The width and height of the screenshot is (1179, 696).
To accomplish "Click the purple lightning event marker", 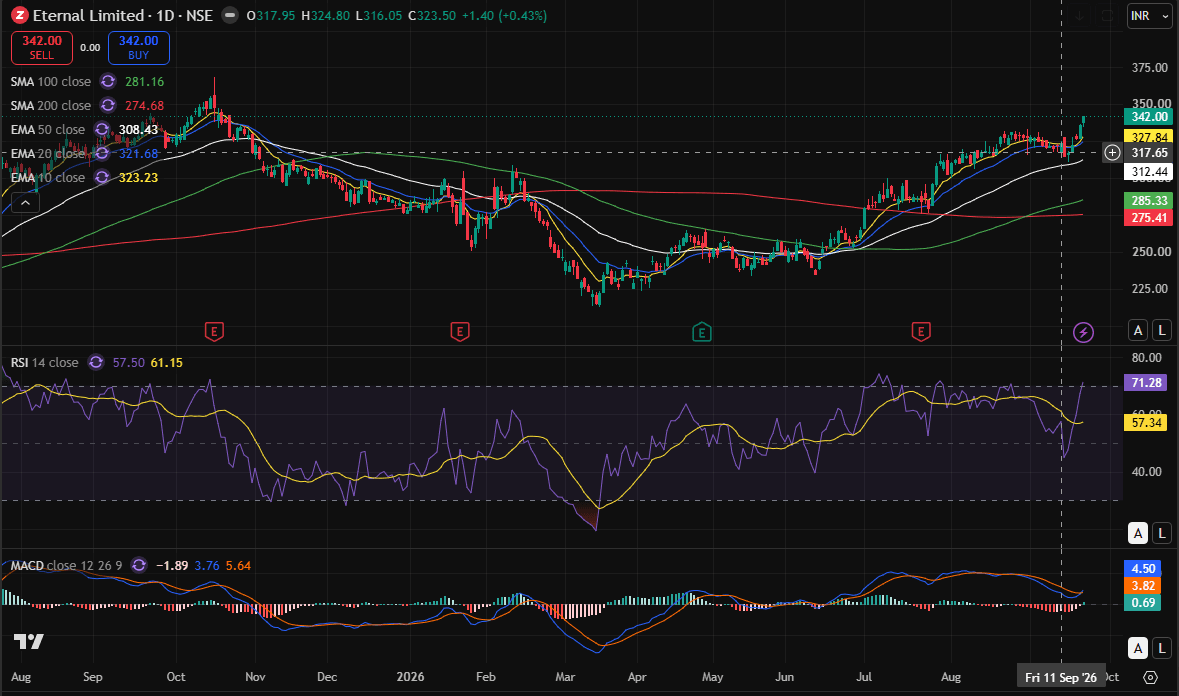I will point(1083,331).
